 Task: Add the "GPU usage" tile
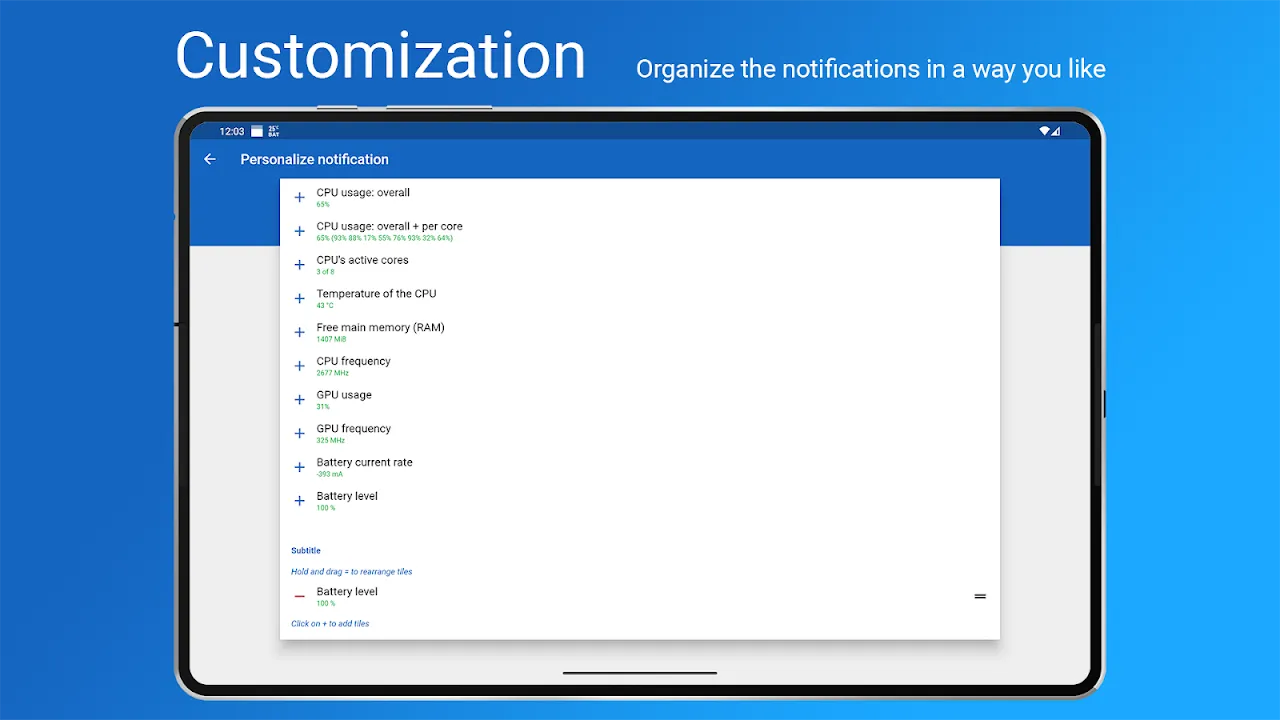299,399
